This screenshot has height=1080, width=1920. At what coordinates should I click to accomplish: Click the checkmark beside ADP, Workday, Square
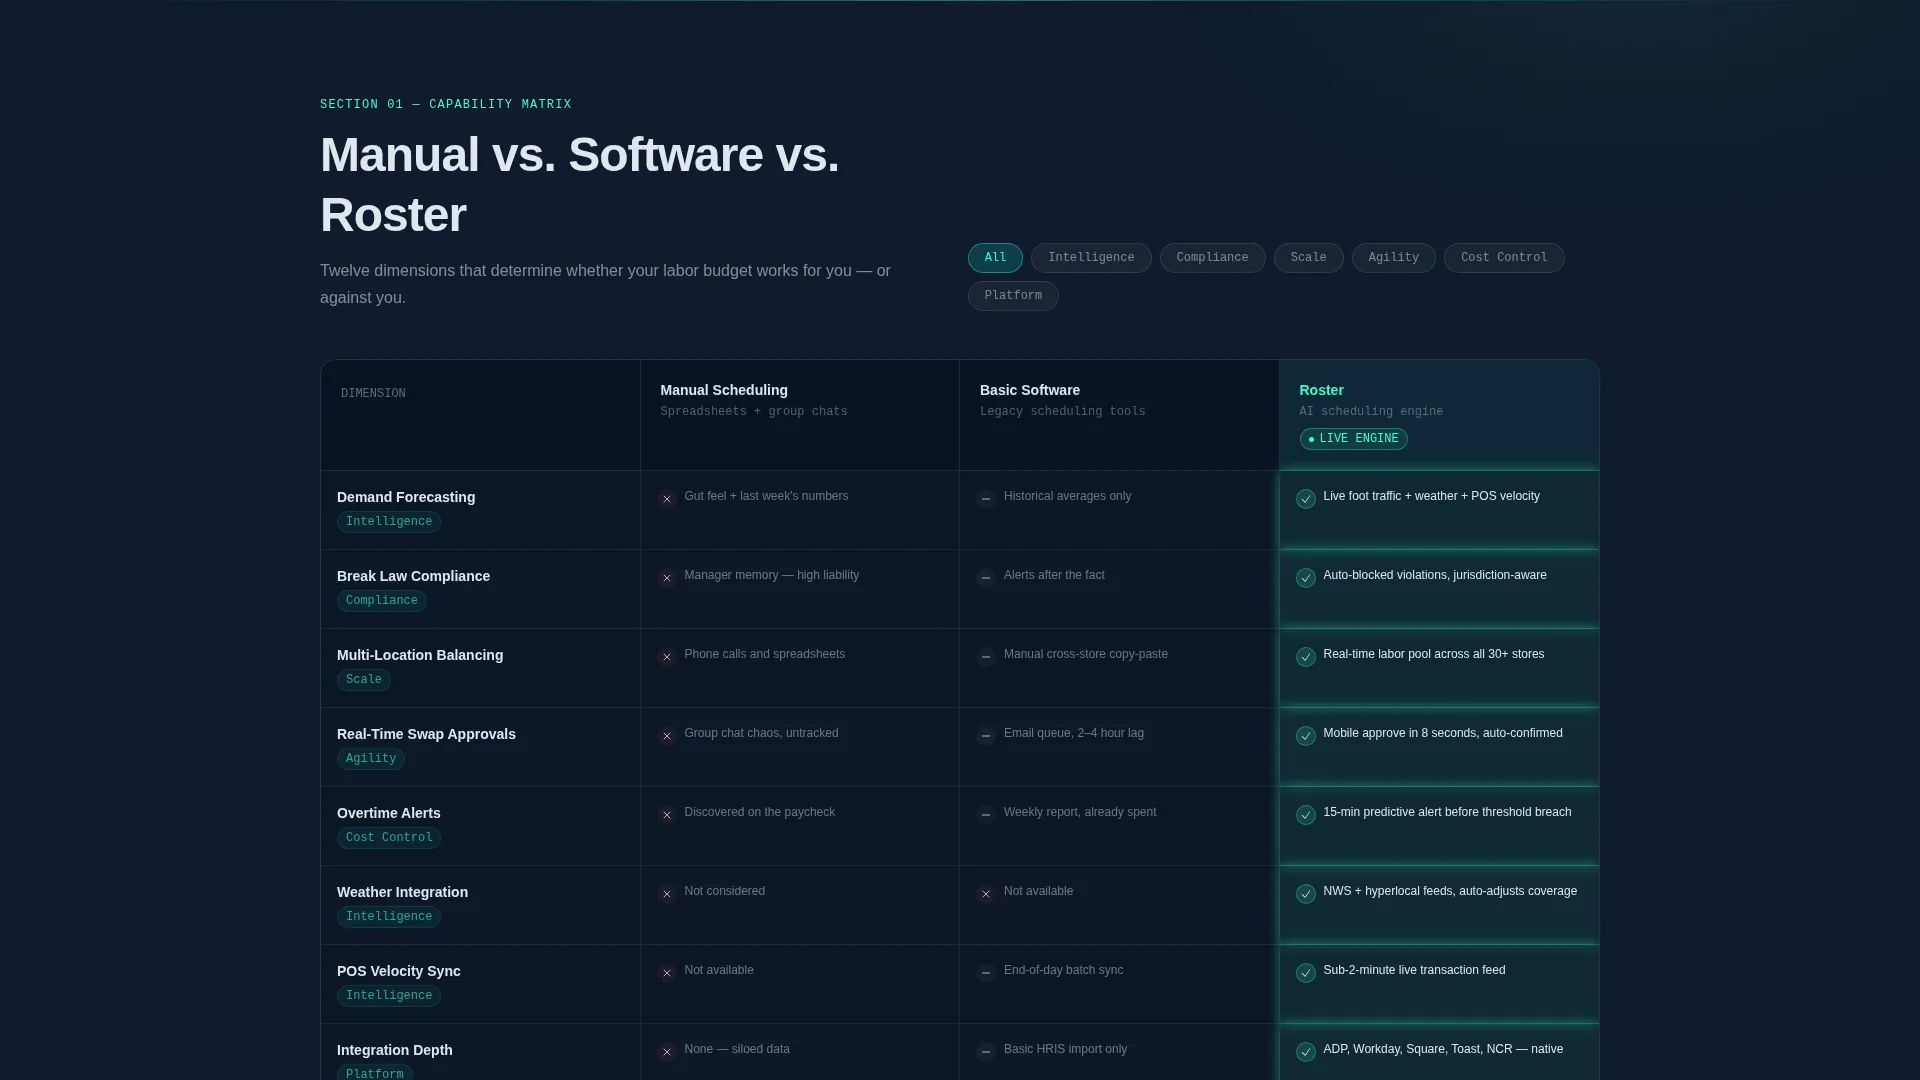coord(1306,1052)
